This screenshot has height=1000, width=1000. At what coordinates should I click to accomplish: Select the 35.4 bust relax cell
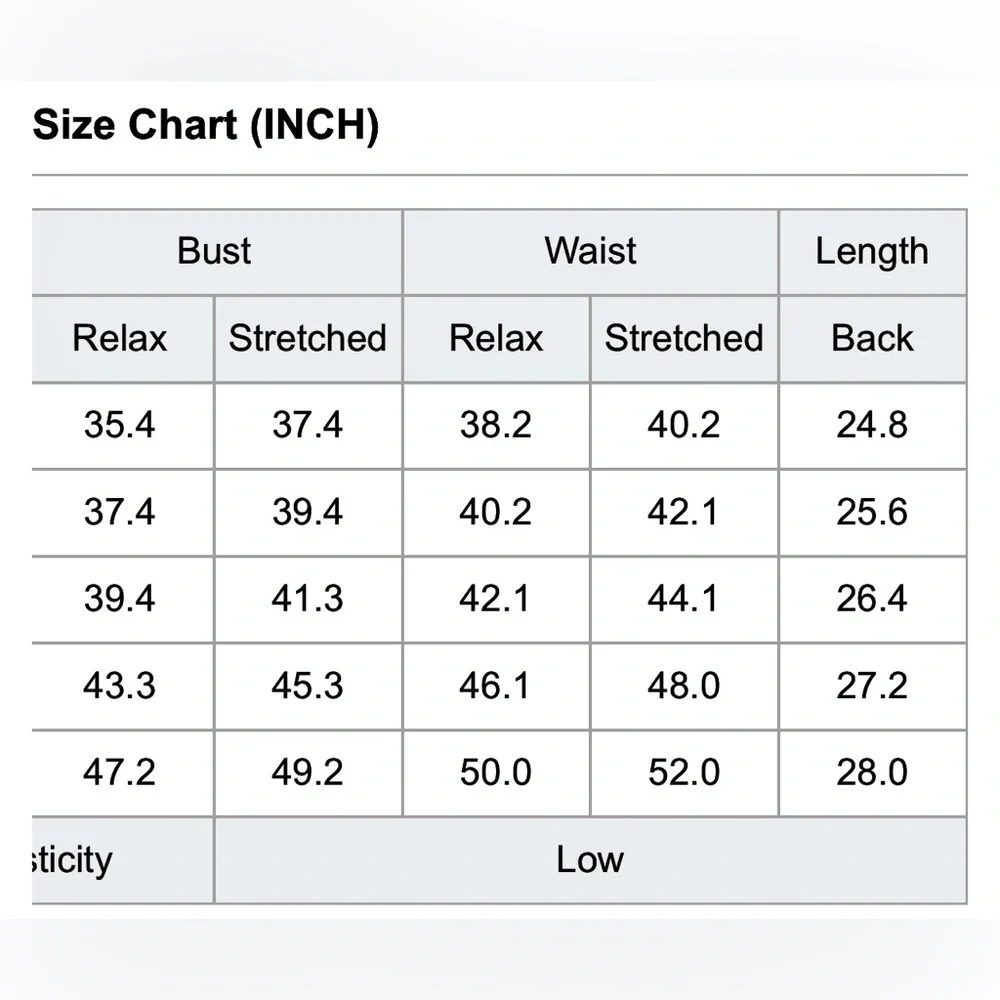point(122,425)
